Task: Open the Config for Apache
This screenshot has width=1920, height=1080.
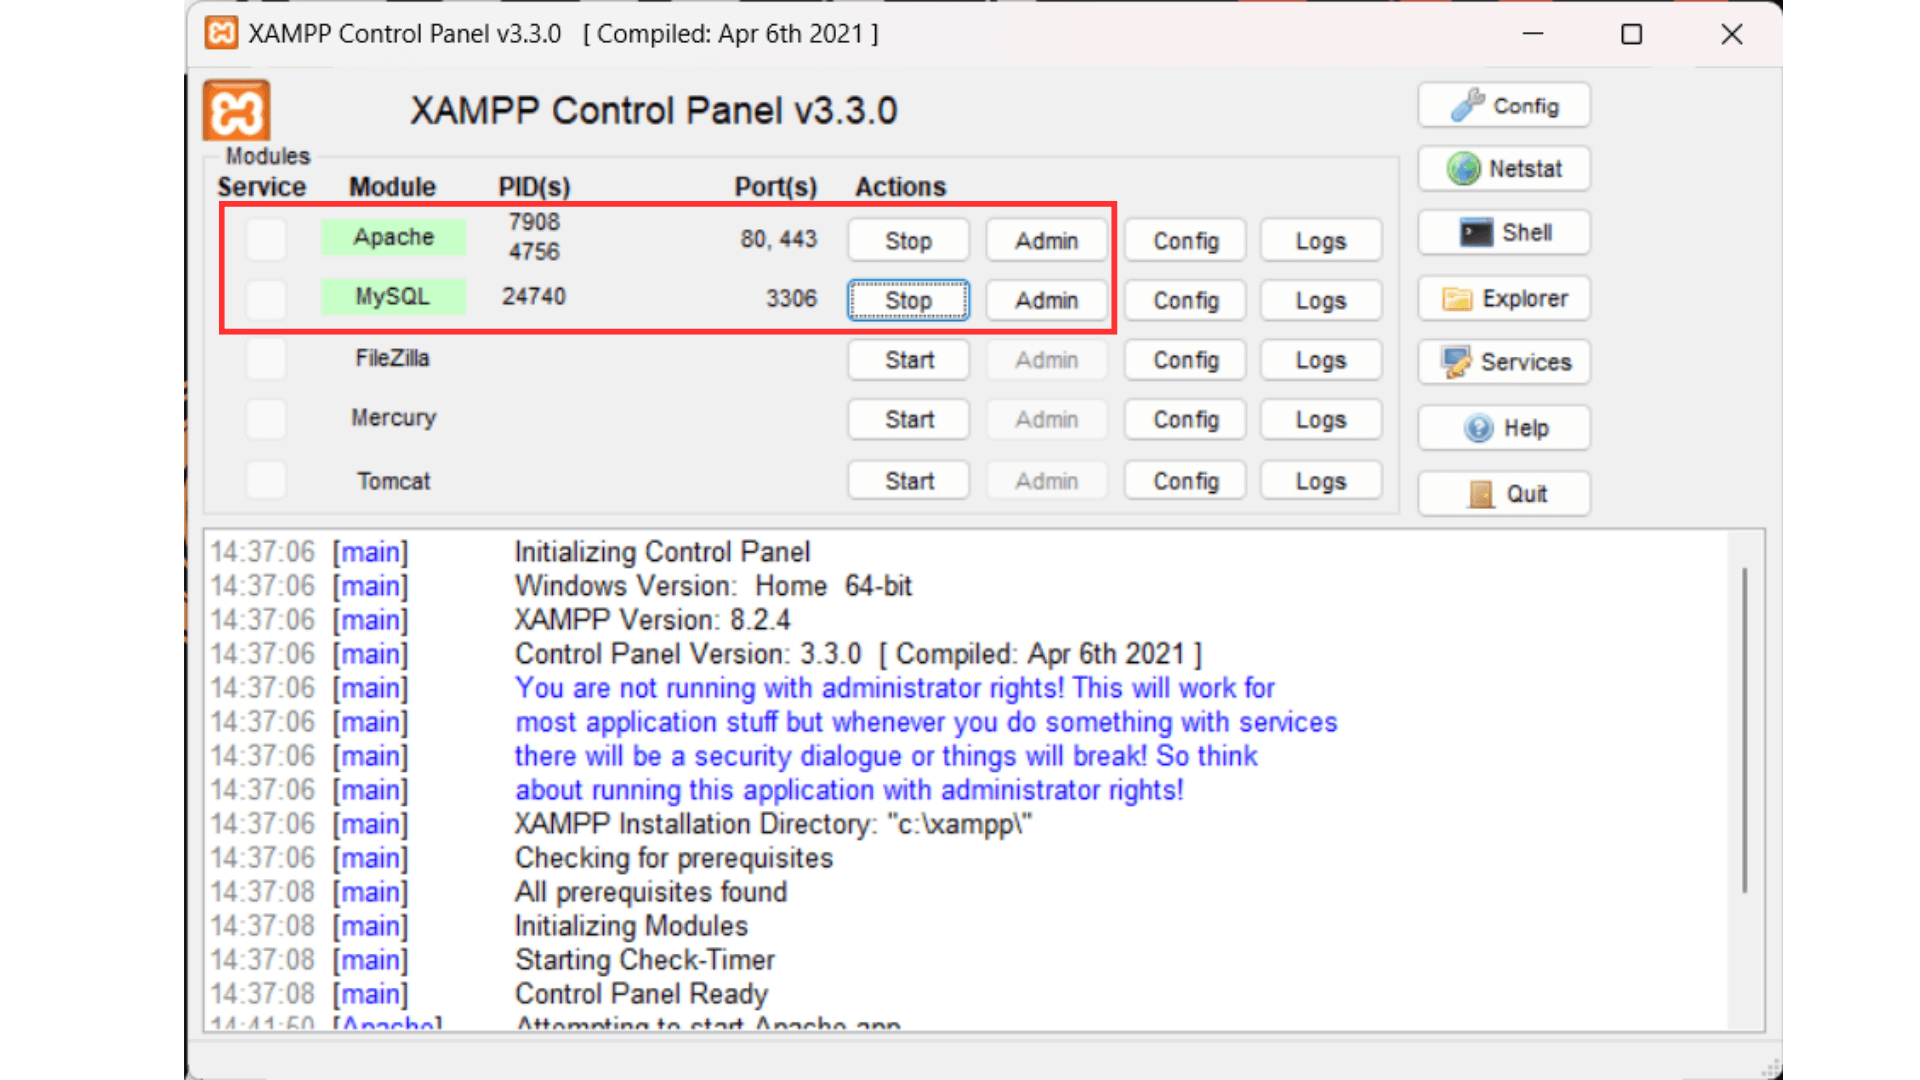Action: [x=1184, y=240]
